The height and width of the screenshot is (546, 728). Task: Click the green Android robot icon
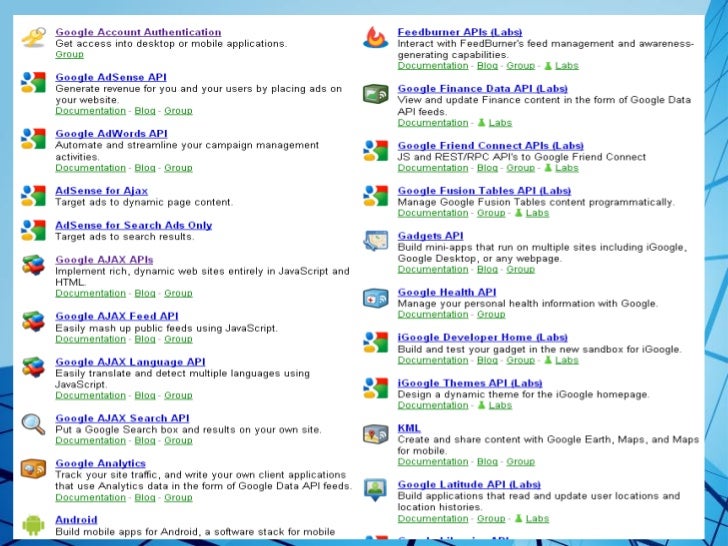coord(33,525)
